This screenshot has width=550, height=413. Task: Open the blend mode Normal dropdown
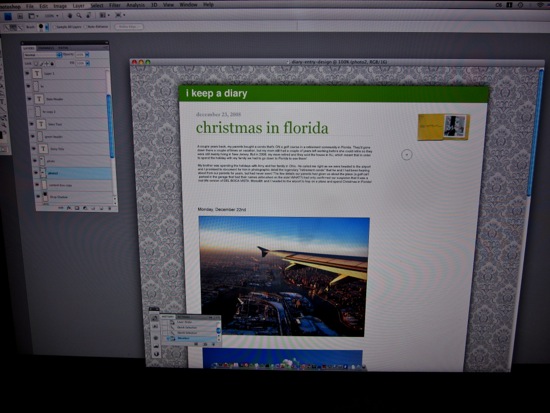(43, 55)
